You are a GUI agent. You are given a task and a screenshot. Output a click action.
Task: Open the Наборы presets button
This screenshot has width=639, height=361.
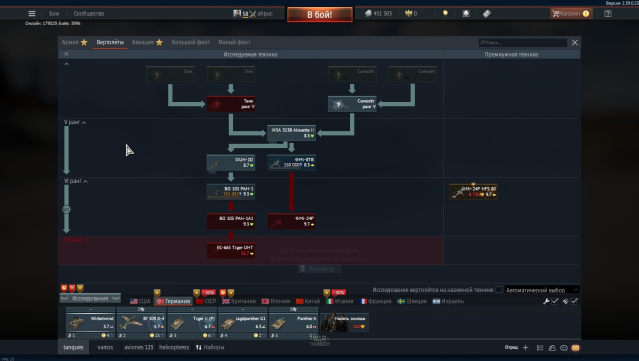click(x=210, y=347)
